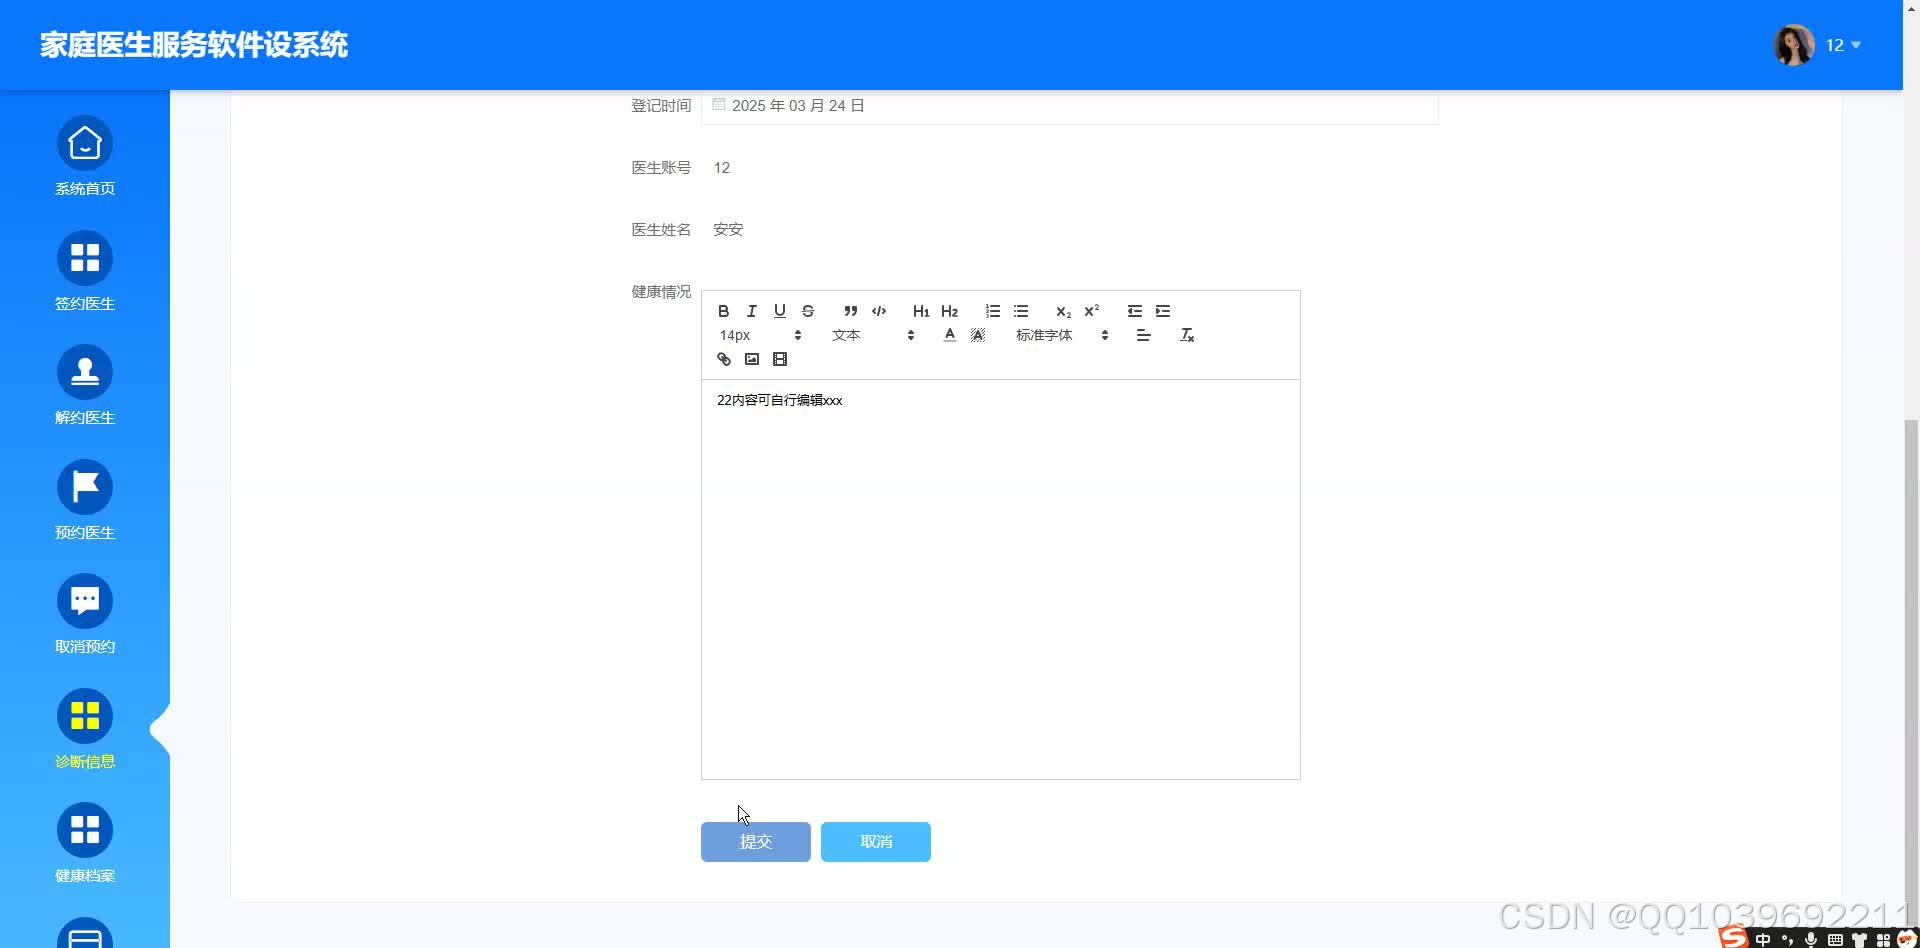Expand the user 12 account dropdown
Image resolution: width=1920 pixels, height=948 pixels.
coord(1840,45)
